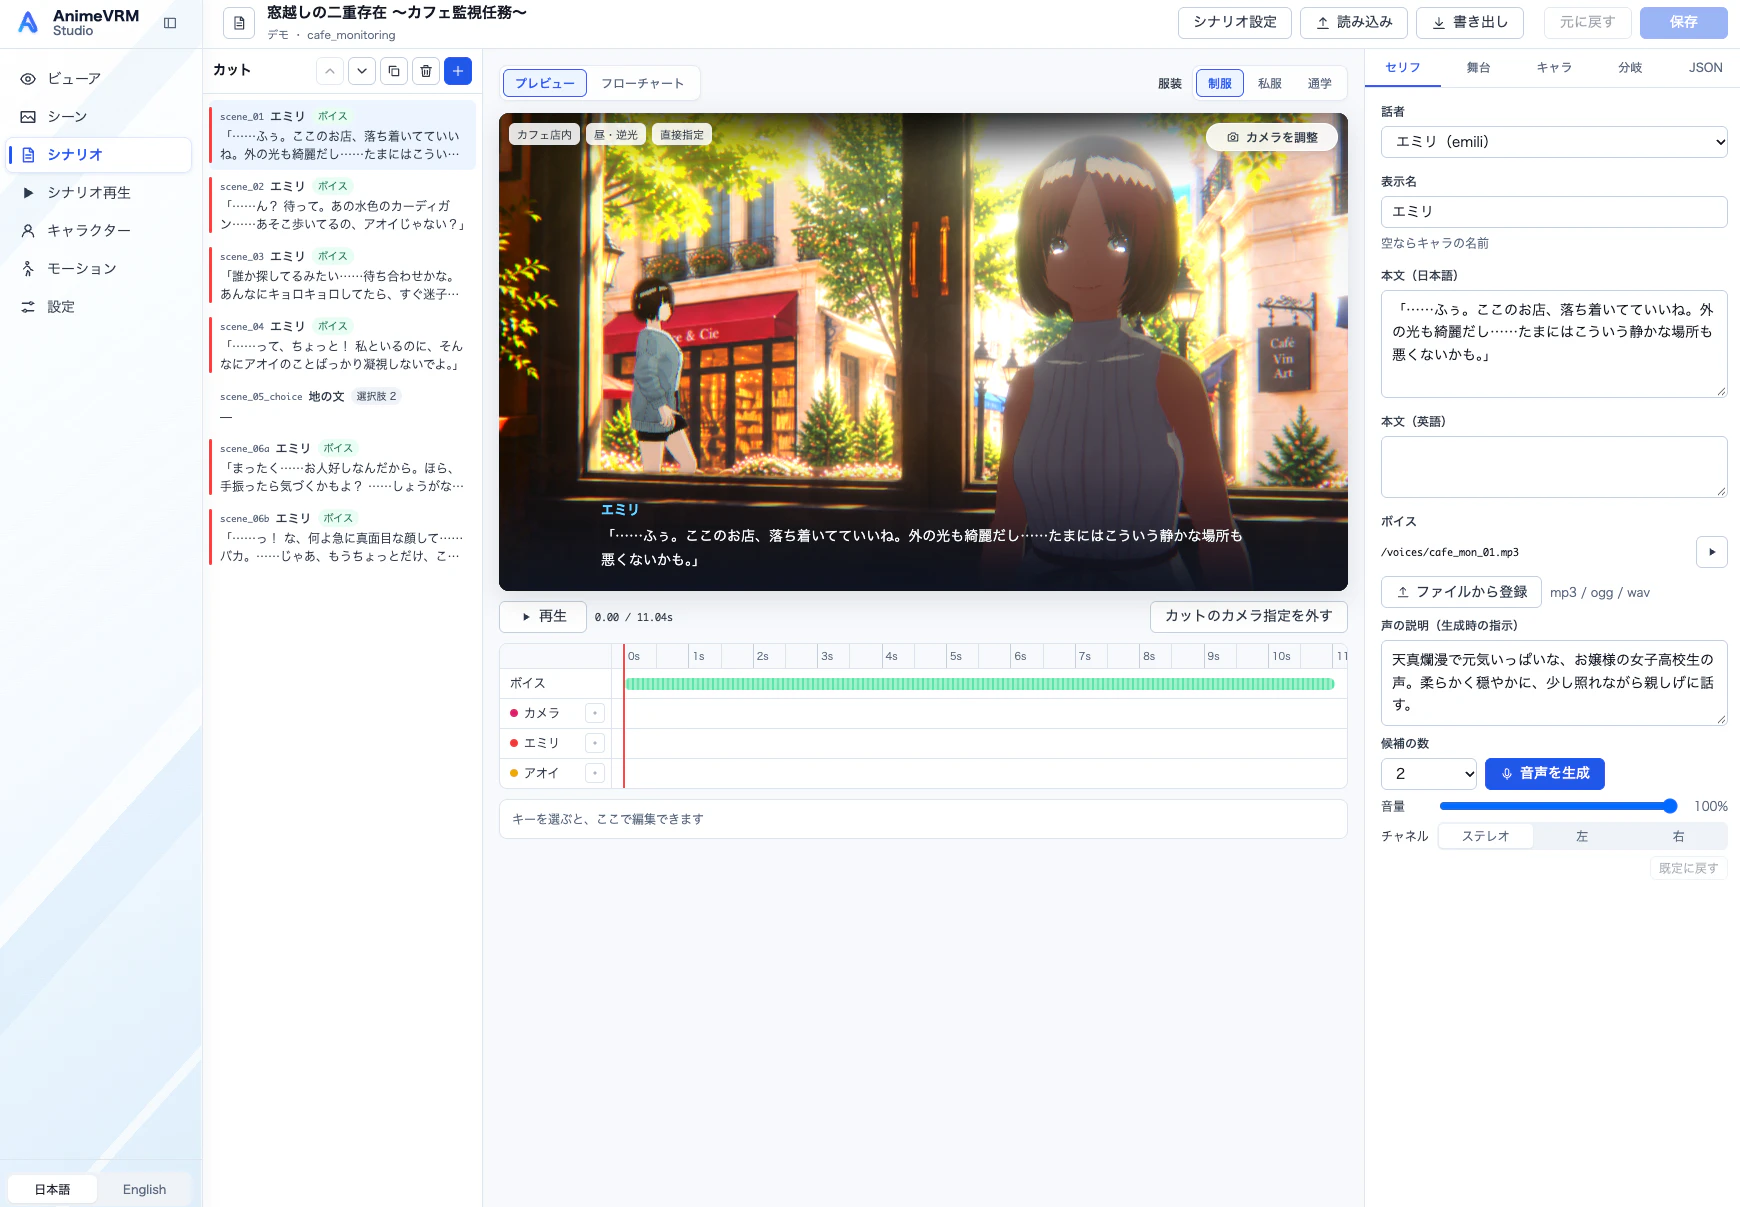
Task: Open シナリオ設定
Action: click(1234, 23)
